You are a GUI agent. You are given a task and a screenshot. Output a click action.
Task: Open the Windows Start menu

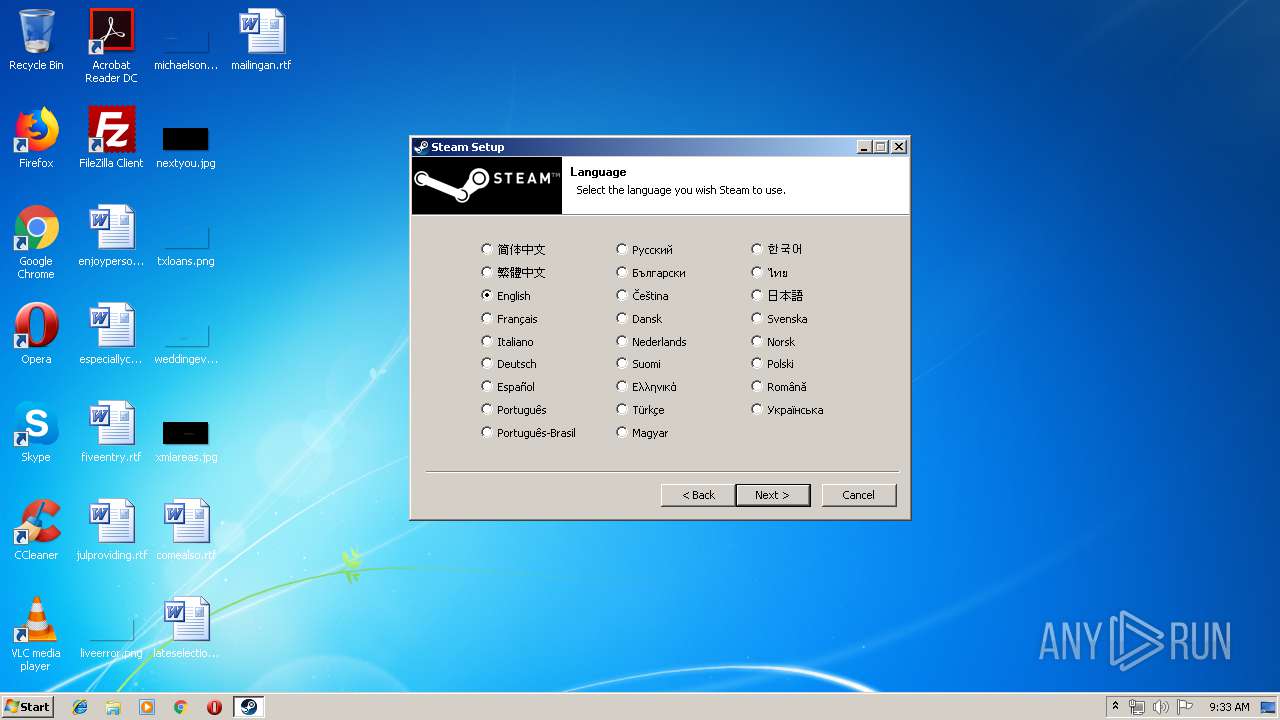coord(28,707)
